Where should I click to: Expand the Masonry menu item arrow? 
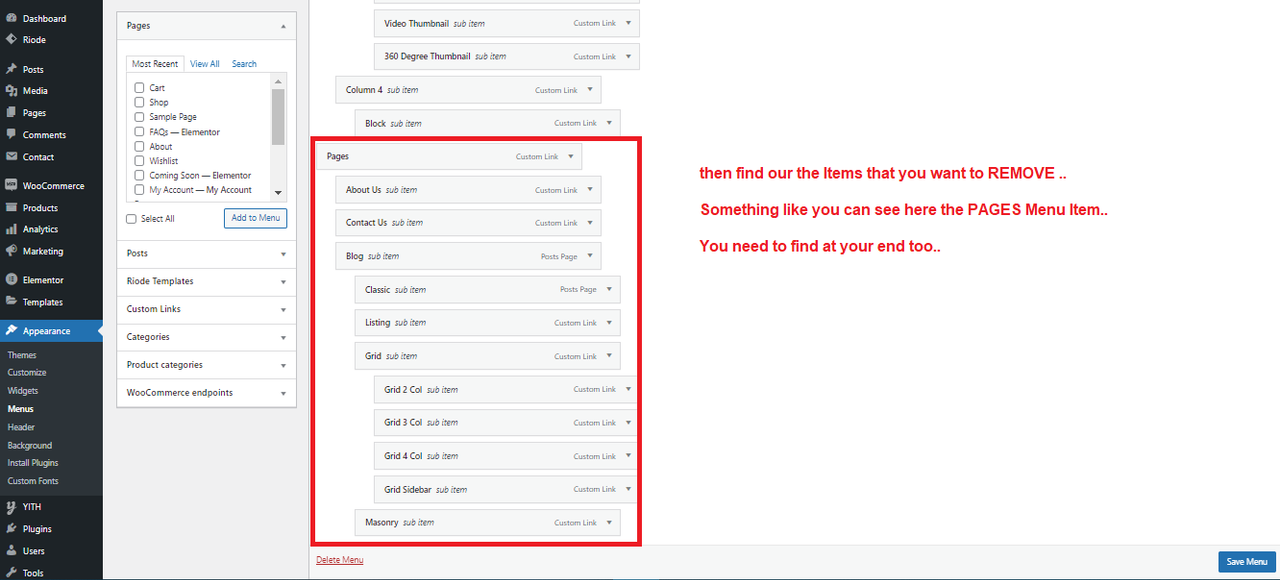point(609,522)
